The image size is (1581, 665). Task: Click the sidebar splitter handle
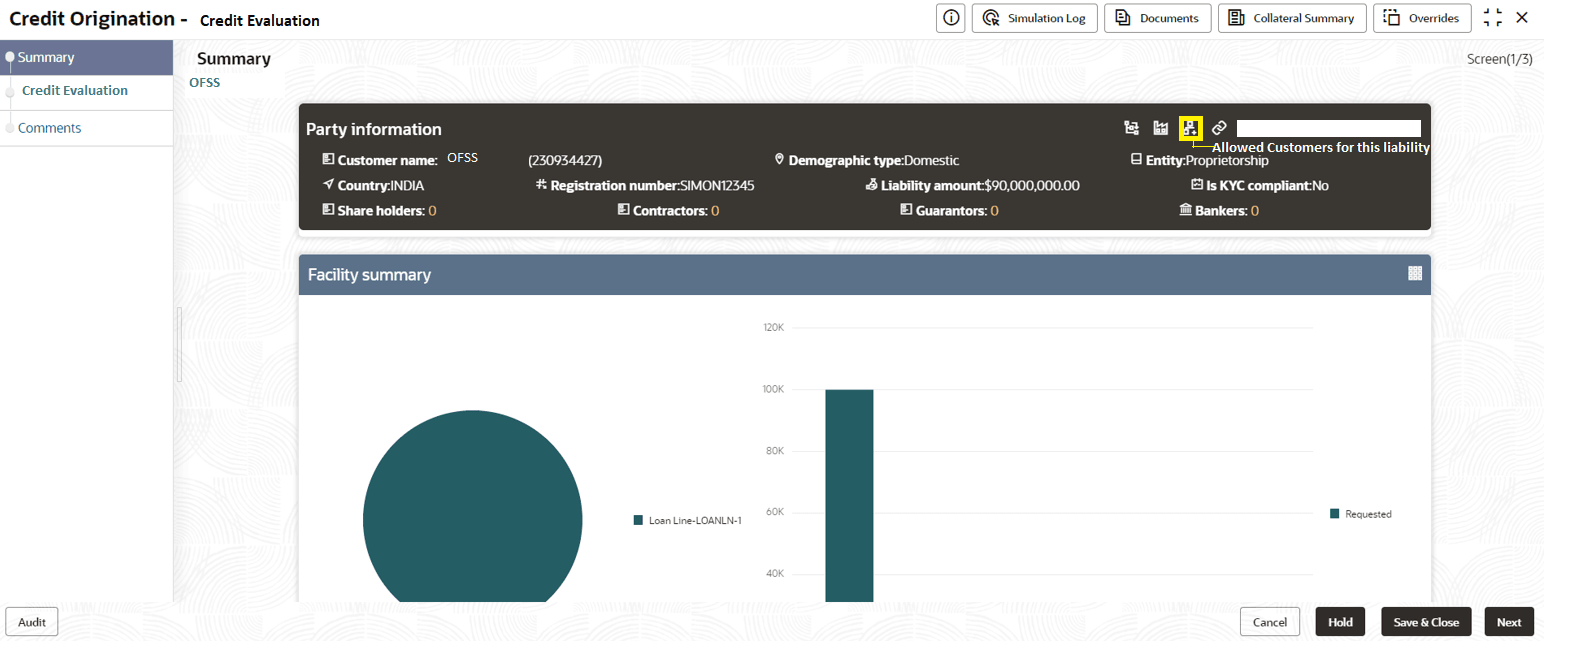(179, 345)
